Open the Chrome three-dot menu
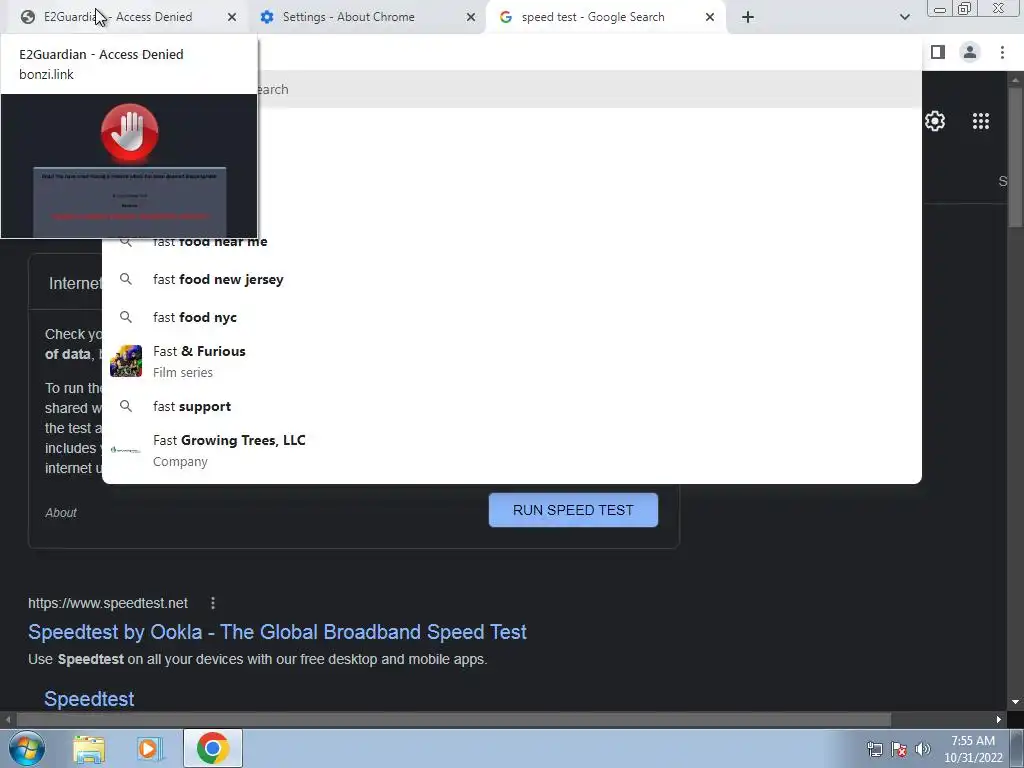This screenshot has width=1024, height=768. 1002,52
